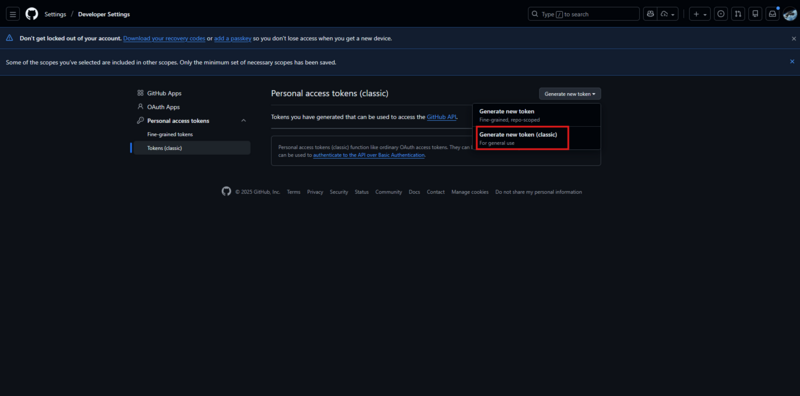The height and width of the screenshot is (396, 800).
Task: Open the Copilot dropdown beside the Copilot icon
Action: pyautogui.click(x=668, y=14)
